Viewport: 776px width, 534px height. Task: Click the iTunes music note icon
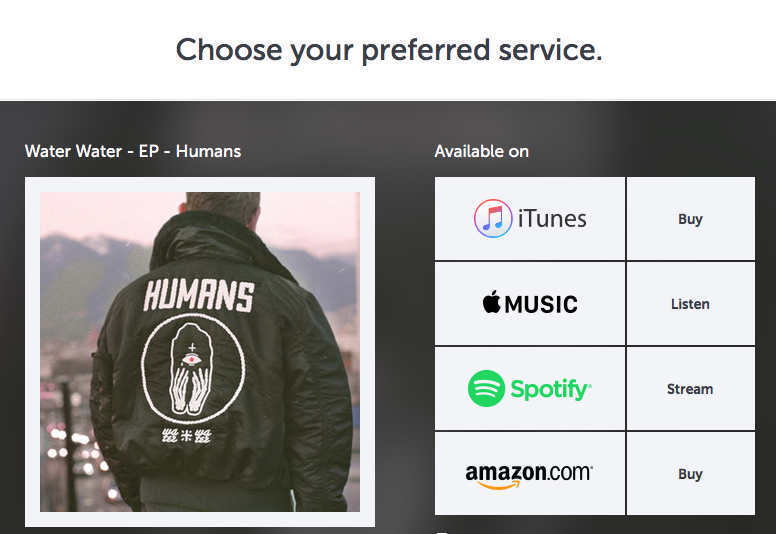coord(493,218)
